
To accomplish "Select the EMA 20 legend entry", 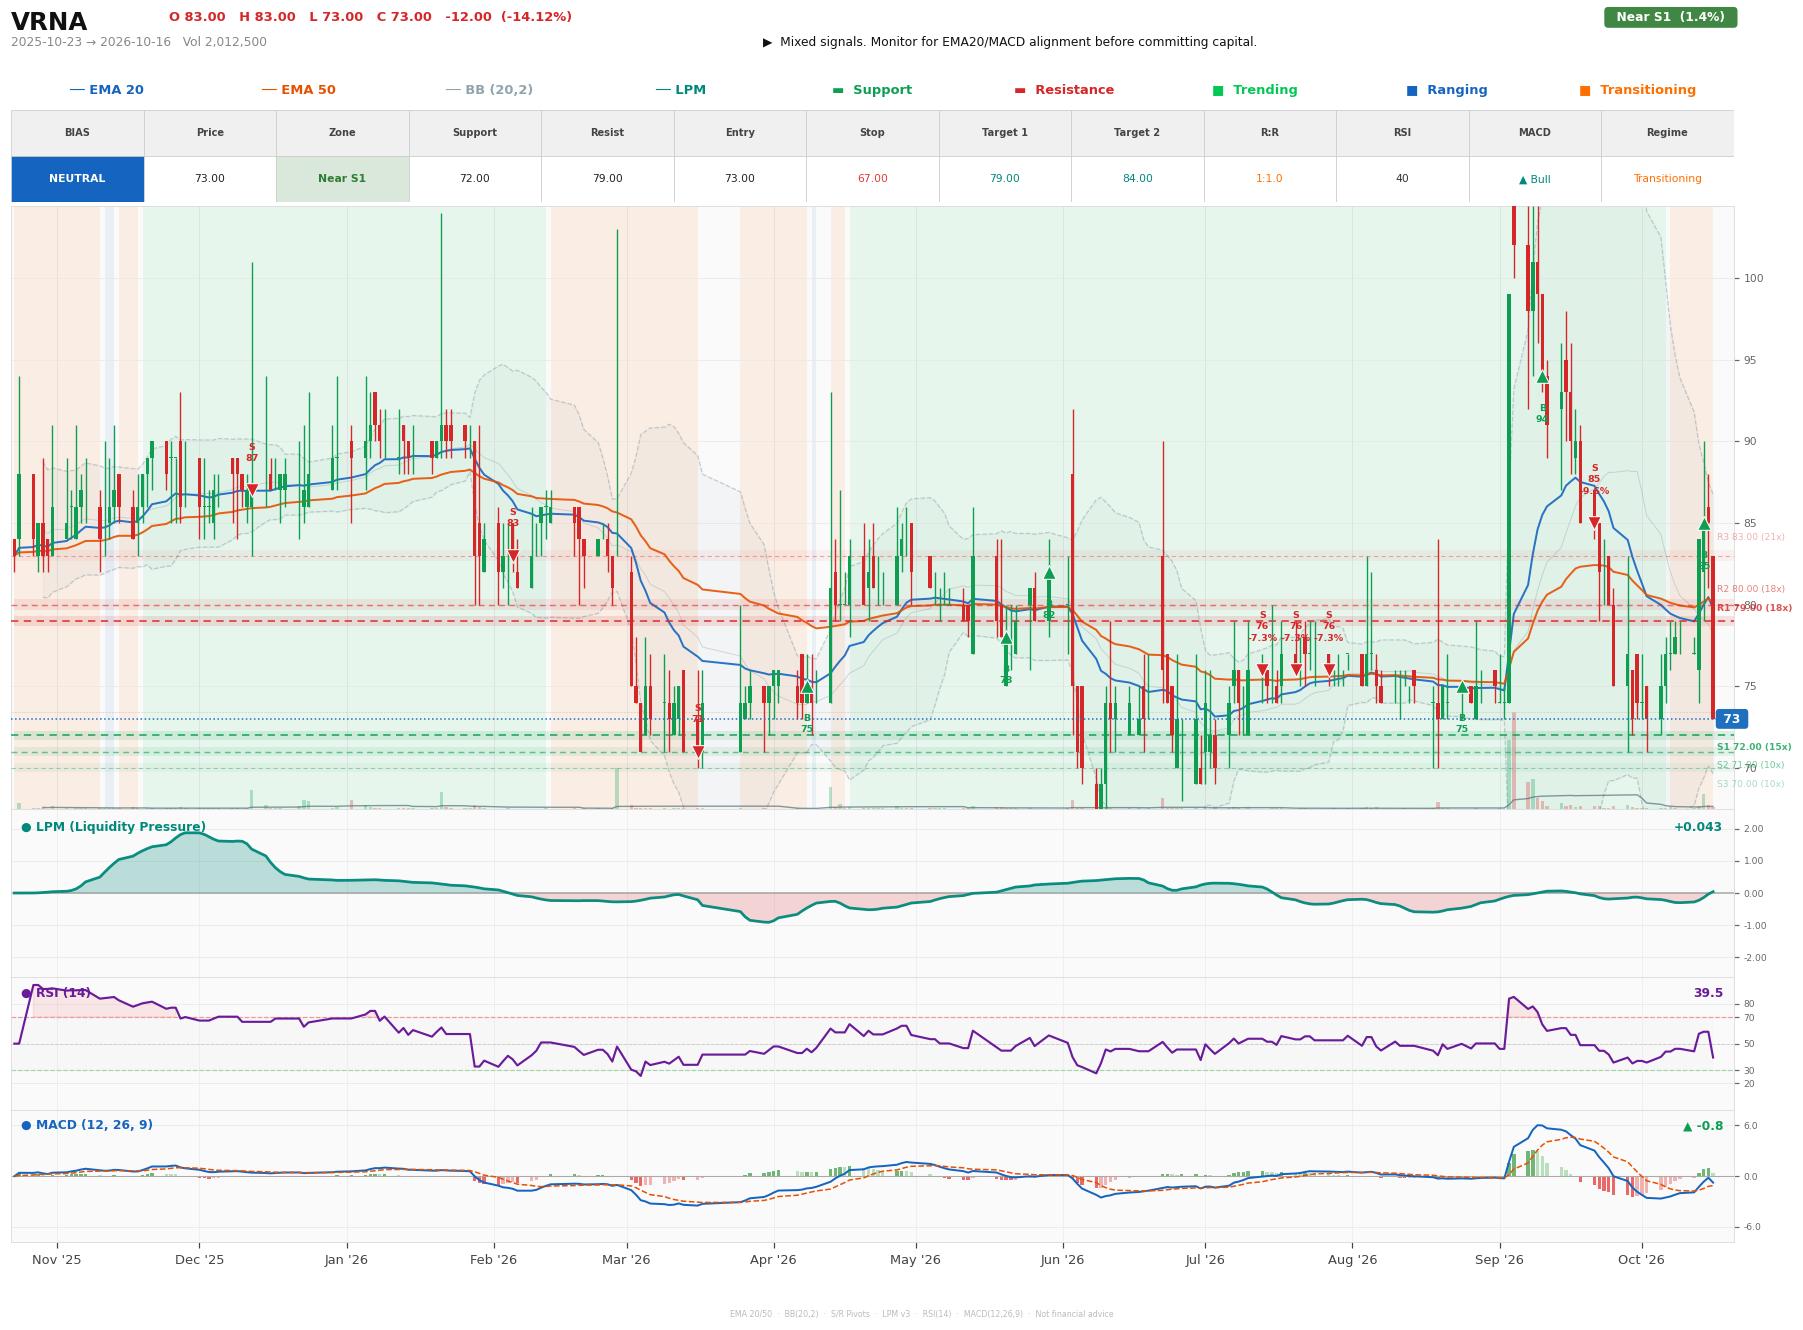I will coord(106,90).
